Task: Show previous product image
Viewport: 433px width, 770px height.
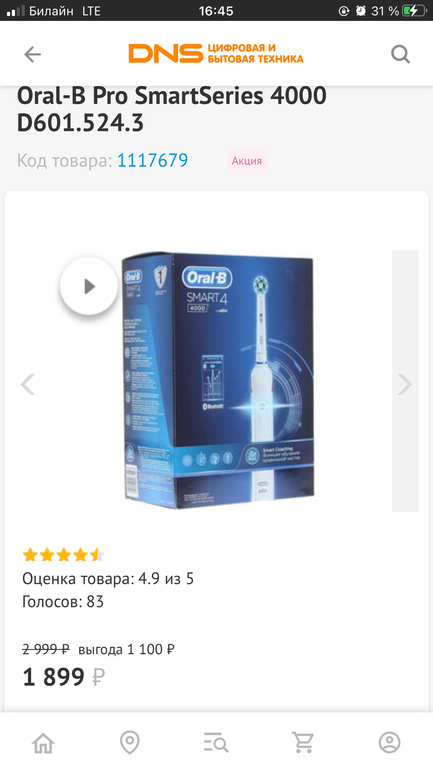Action: tap(27, 385)
